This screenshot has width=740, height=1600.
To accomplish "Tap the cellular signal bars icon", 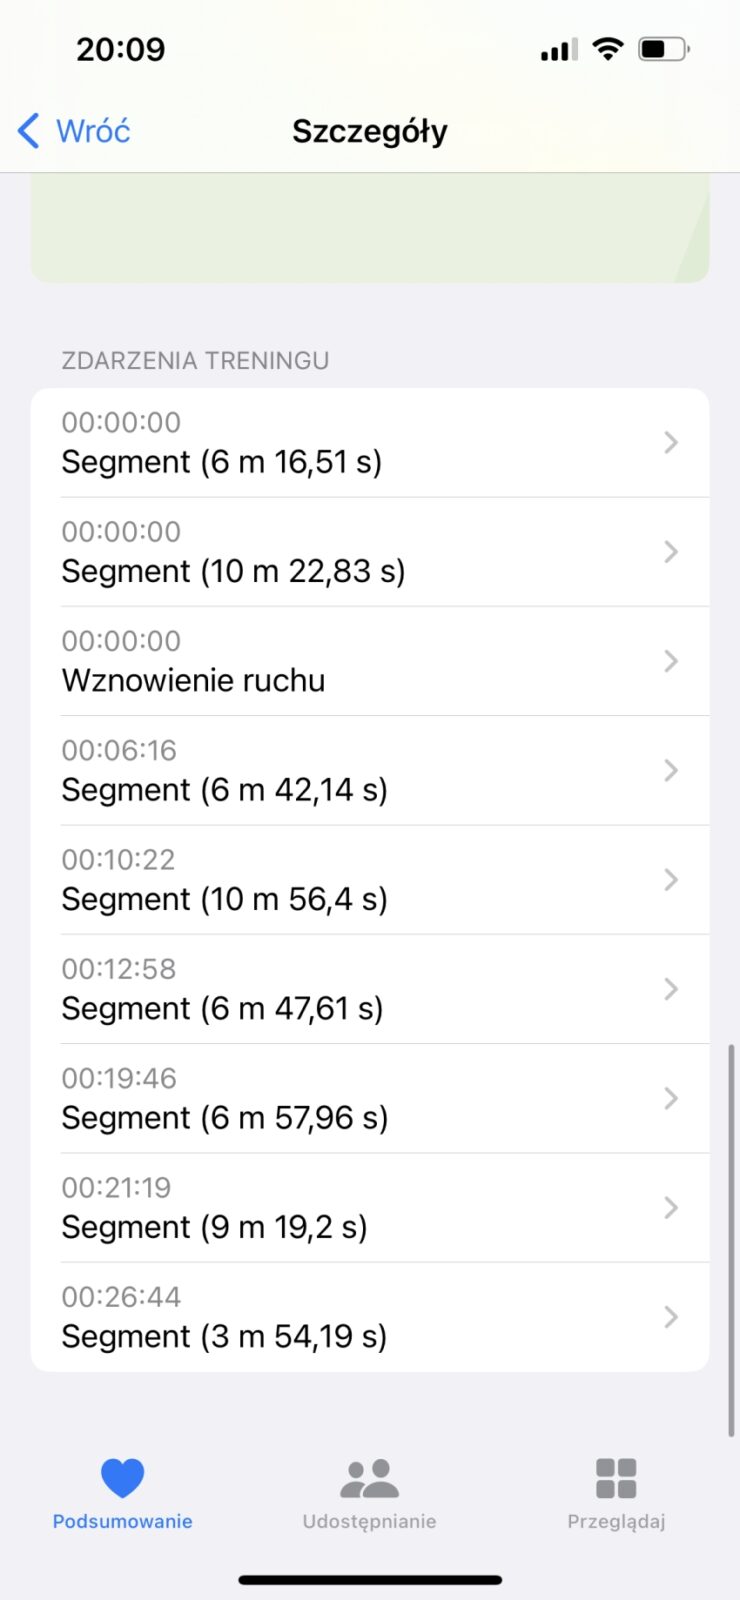I will (x=559, y=50).
